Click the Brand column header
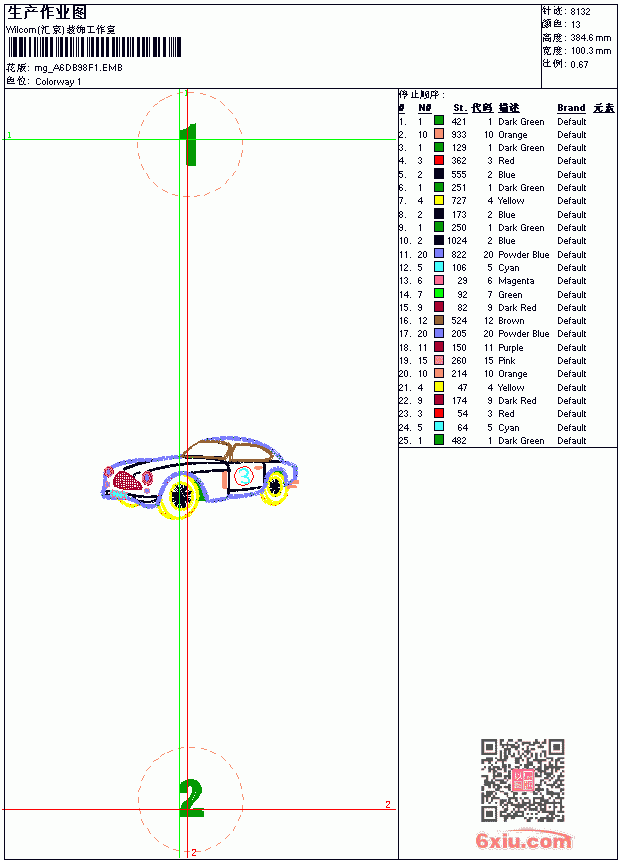This screenshot has height=860, width=620. click(x=571, y=108)
